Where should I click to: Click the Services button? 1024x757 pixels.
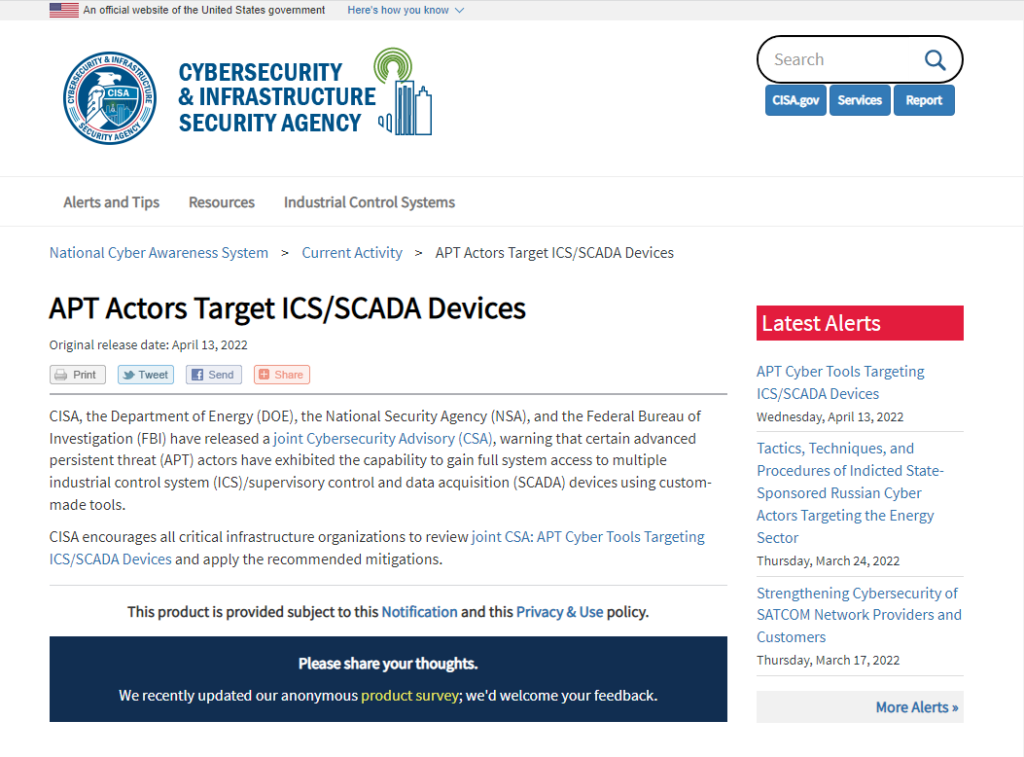(x=860, y=100)
